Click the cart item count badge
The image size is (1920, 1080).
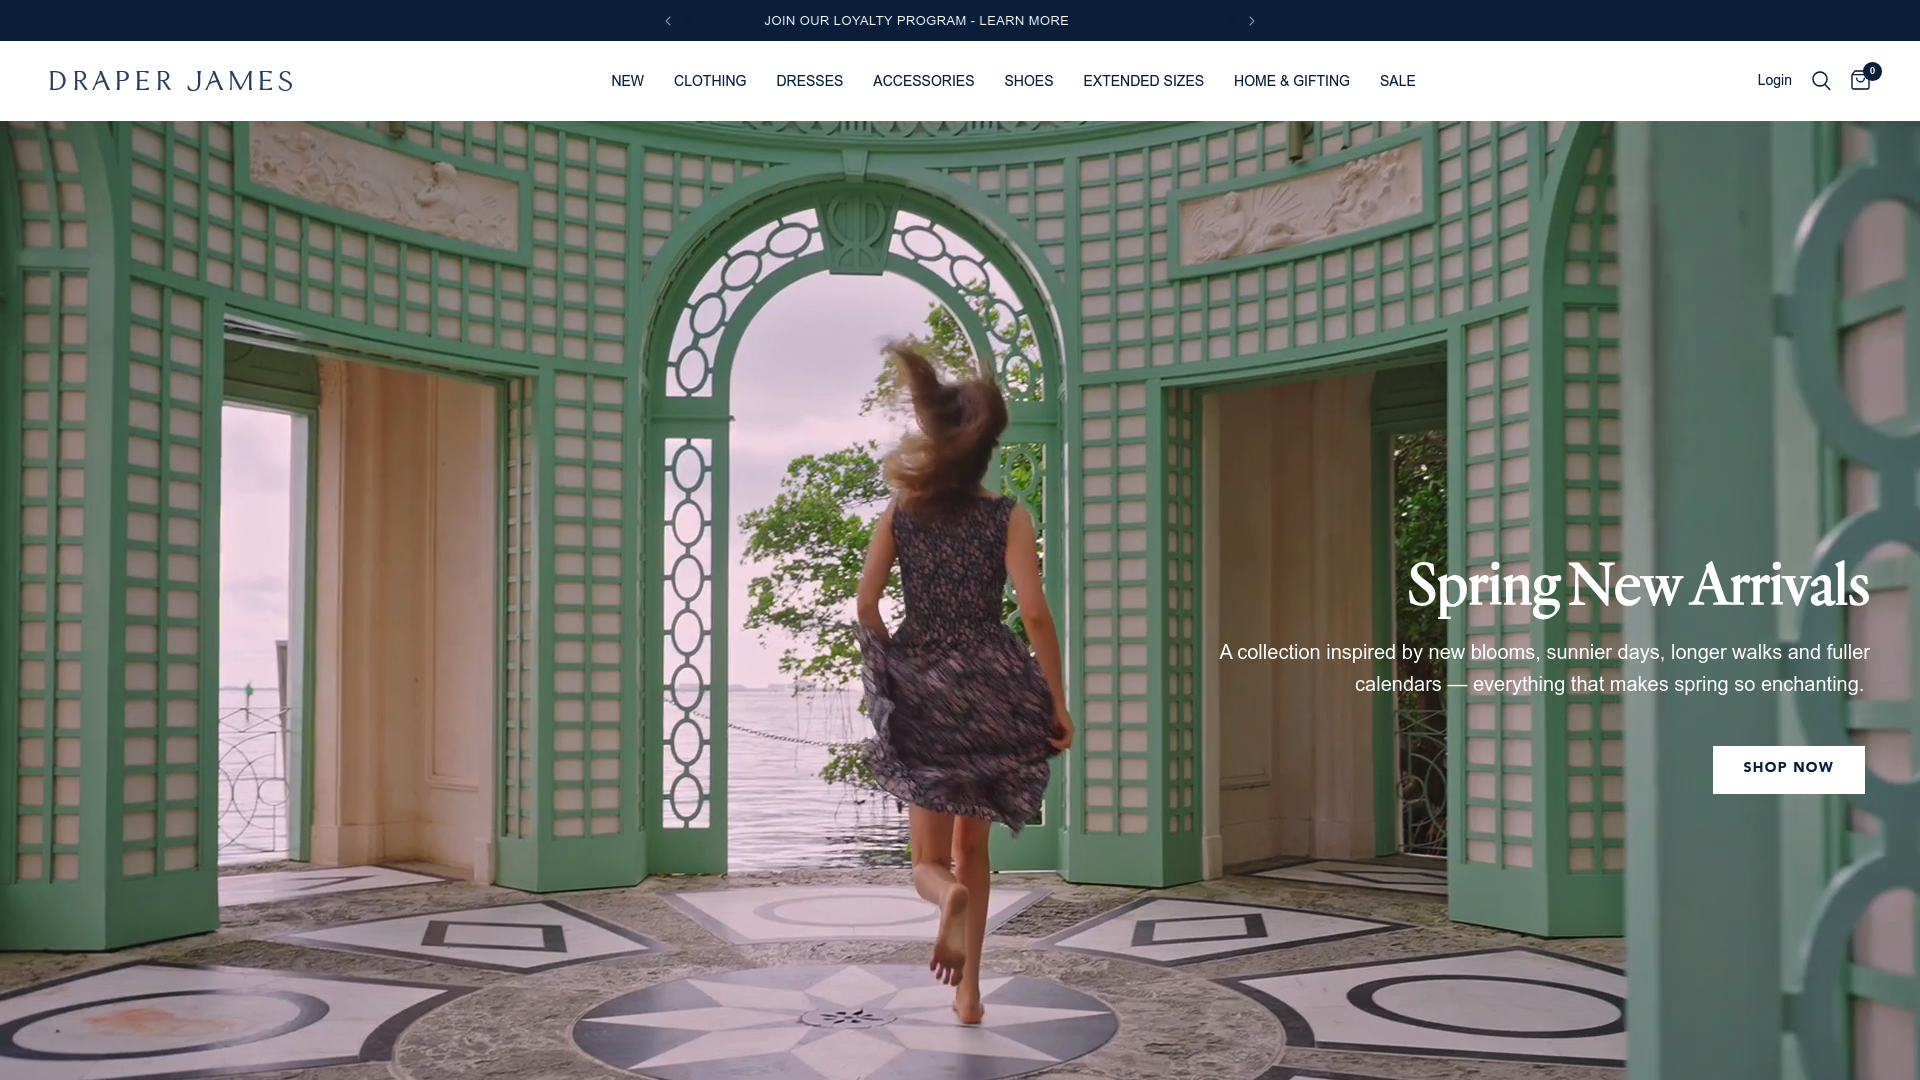coord(1872,71)
